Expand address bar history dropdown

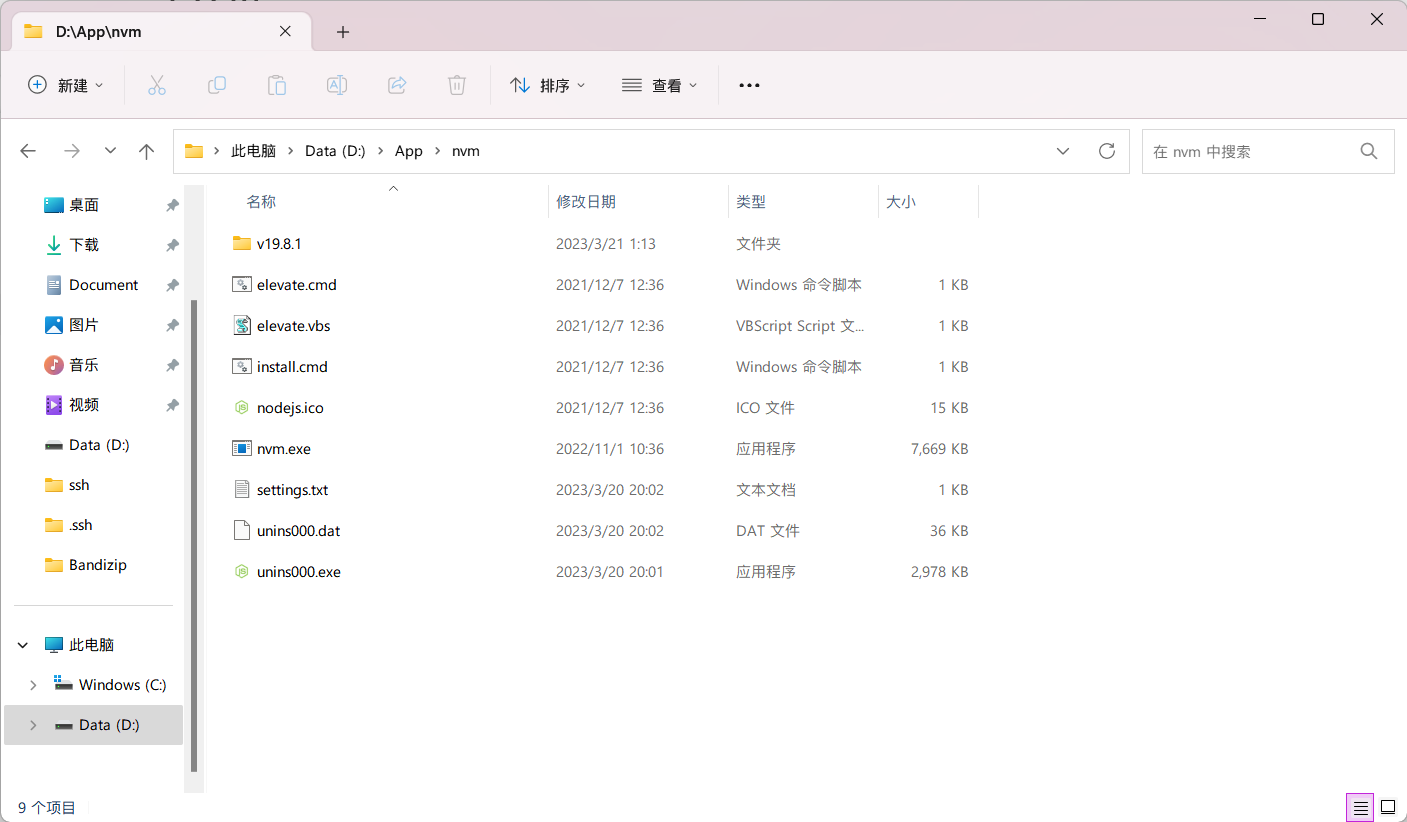tap(1062, 151)
